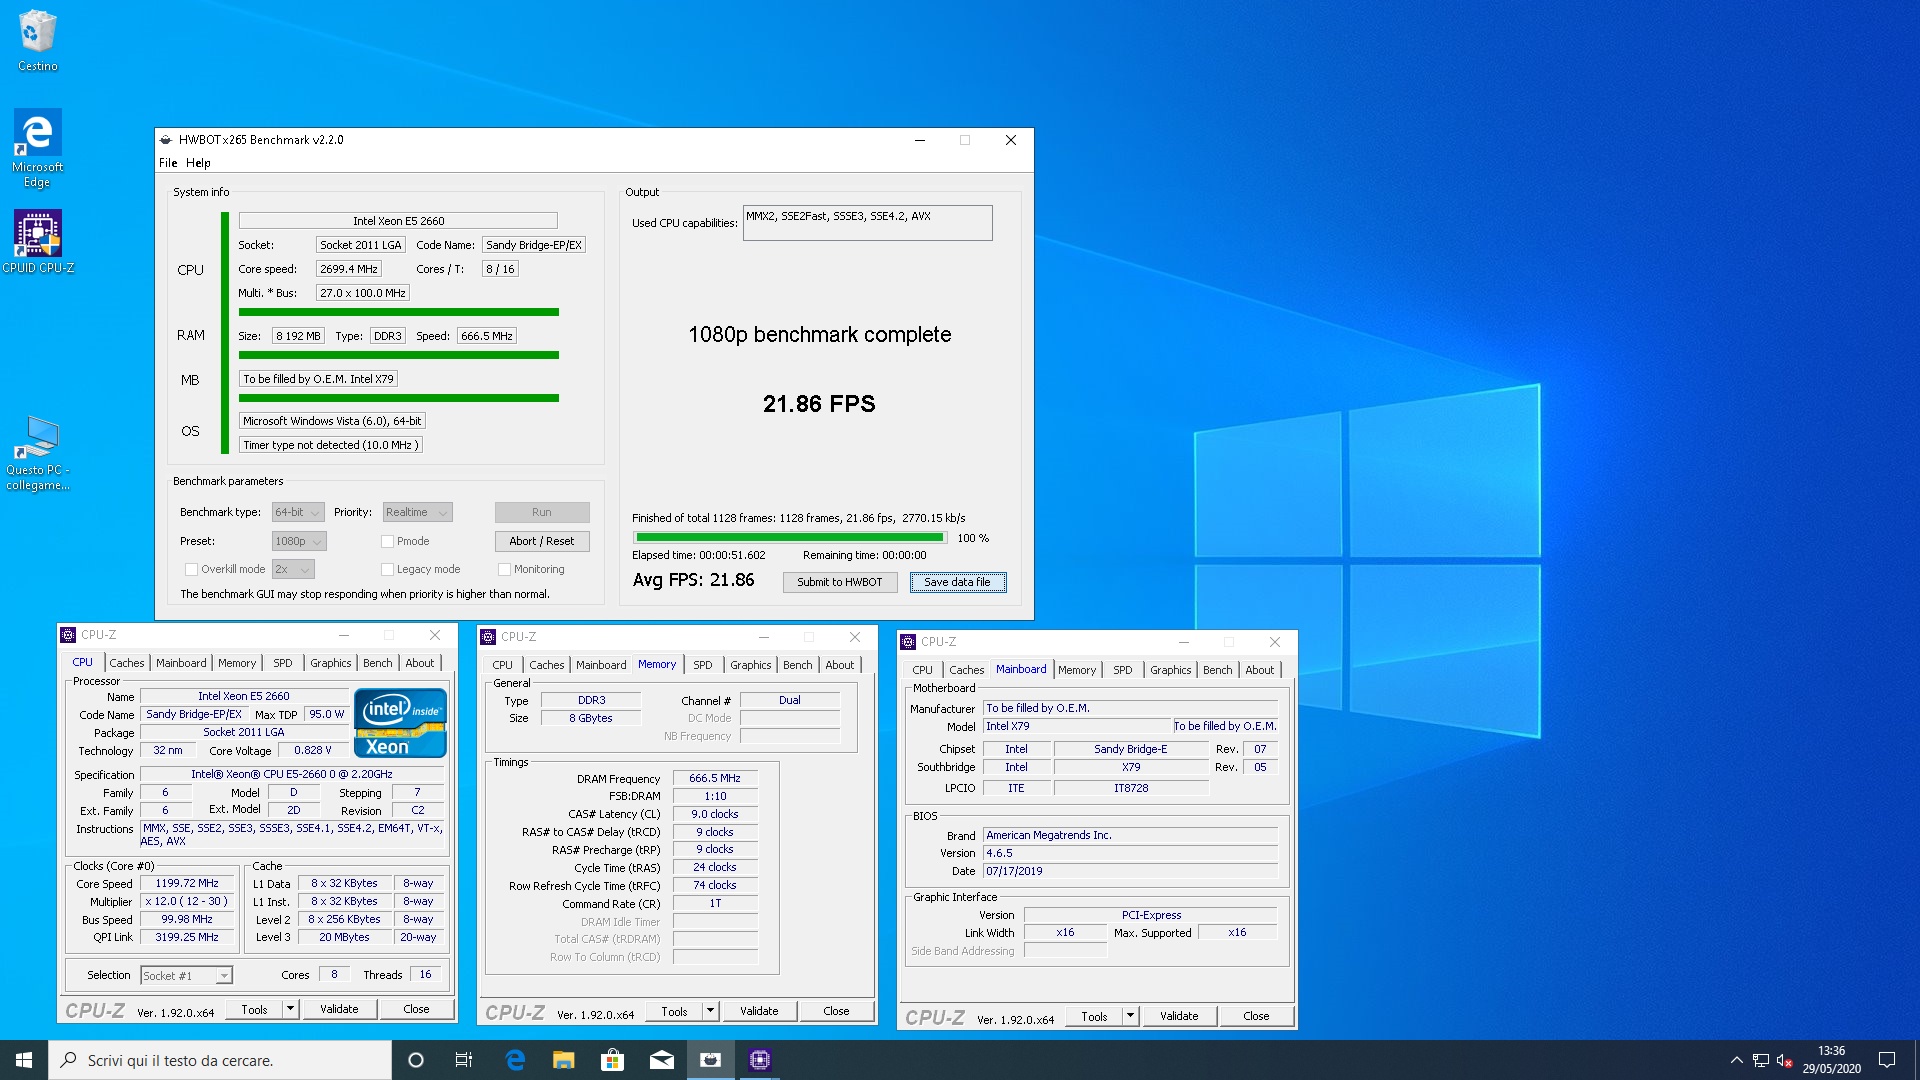Open Task View in taskbar
Viewport: 1920px width, 1080px height.
(x=464, y=1060)
